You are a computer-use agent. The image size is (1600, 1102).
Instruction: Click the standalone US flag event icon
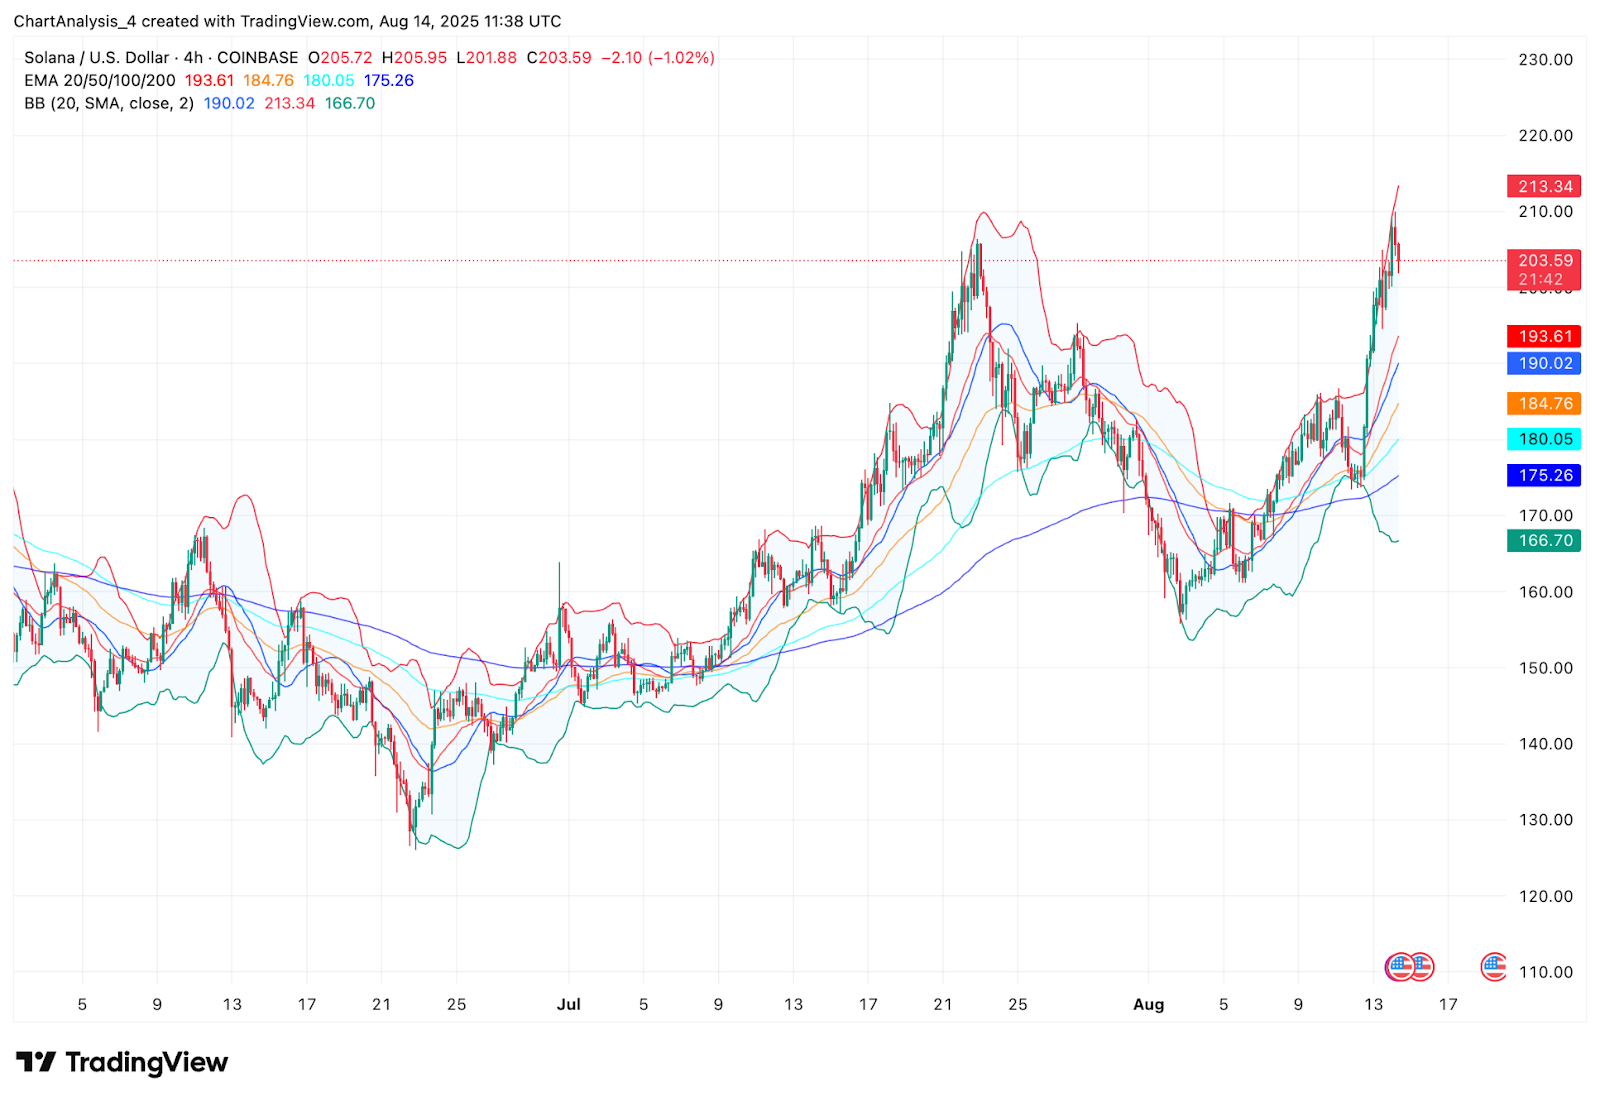[x=1493, y=966]
